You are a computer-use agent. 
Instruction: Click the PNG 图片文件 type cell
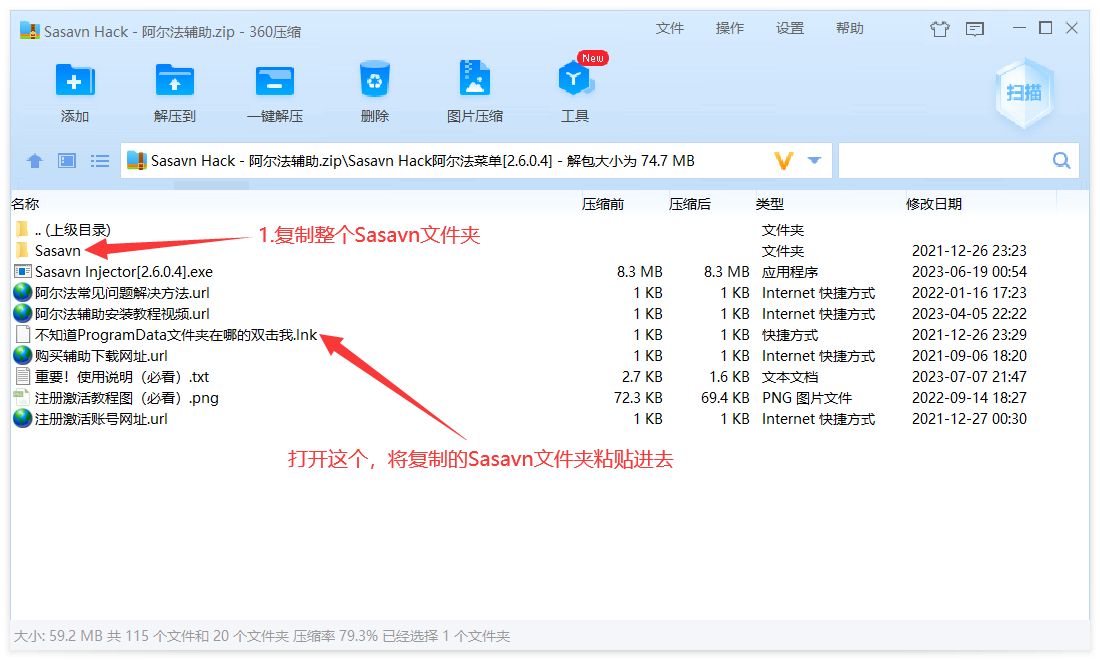pyautogui.click(x=807, y=398)
